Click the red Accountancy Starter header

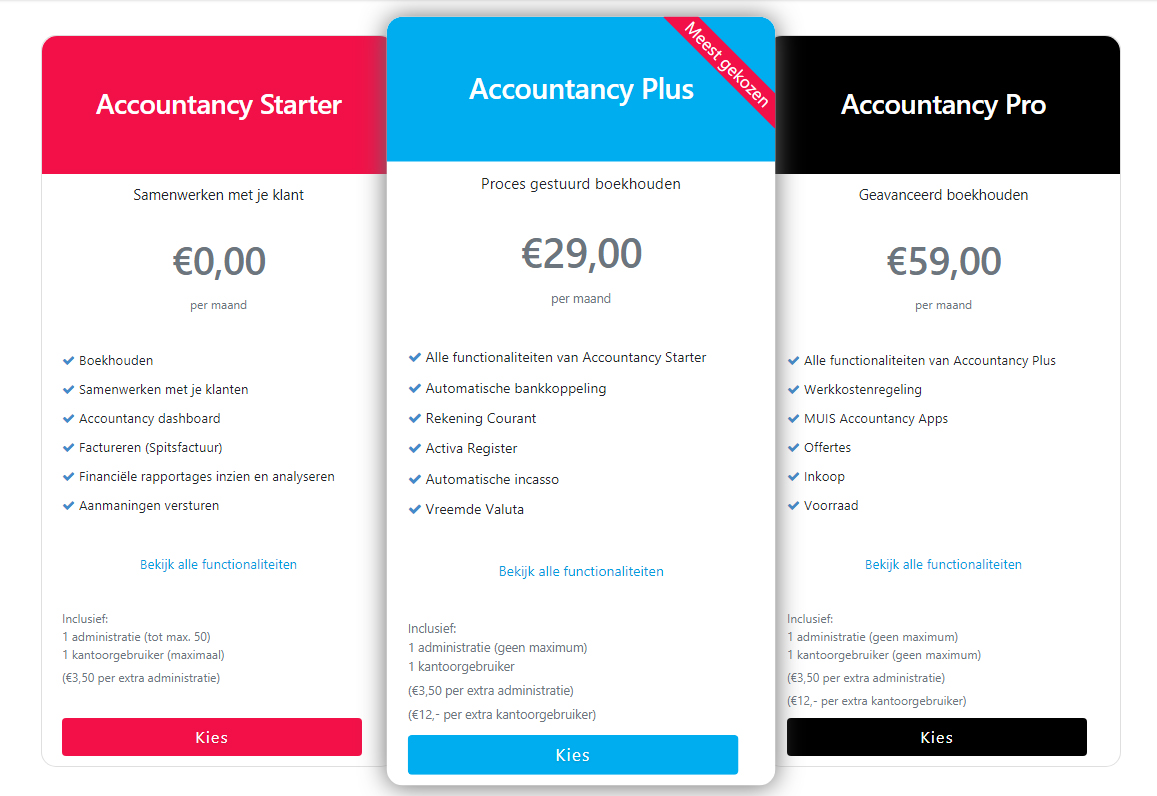(x=218, y=105)
